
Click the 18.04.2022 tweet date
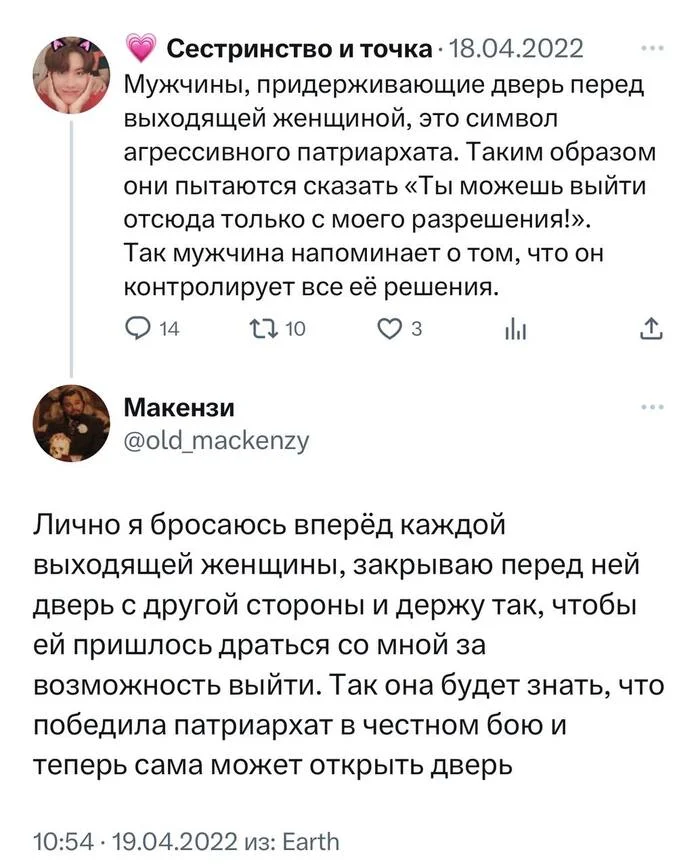[518, 48]
